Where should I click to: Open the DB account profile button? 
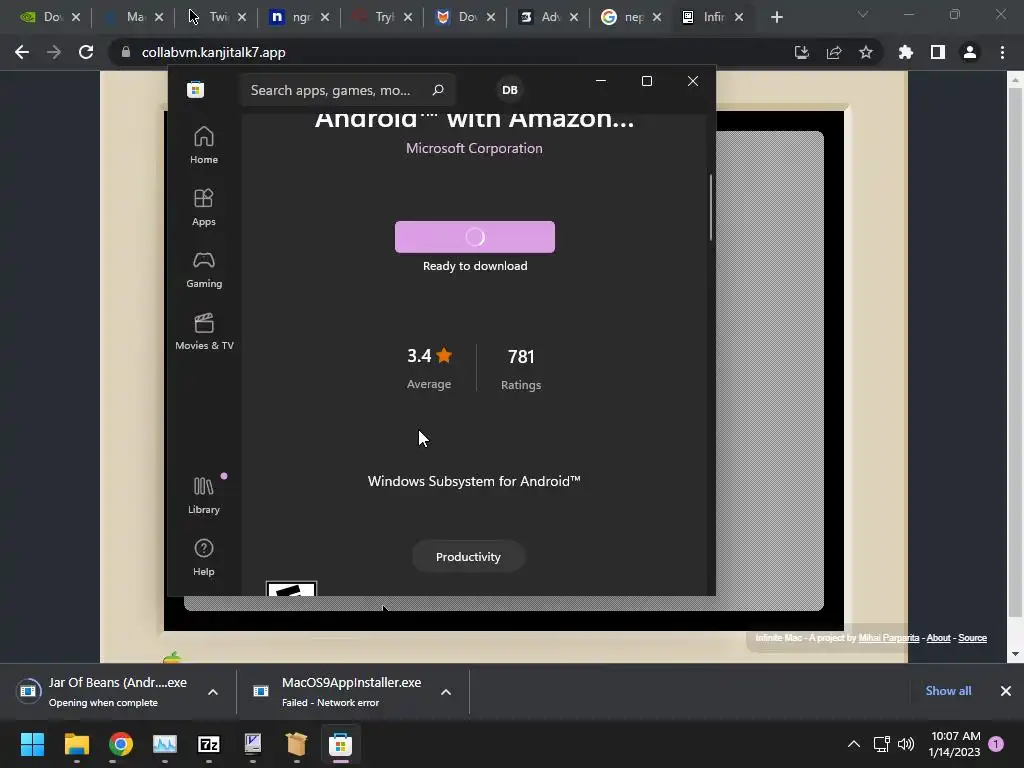[510, 90]
